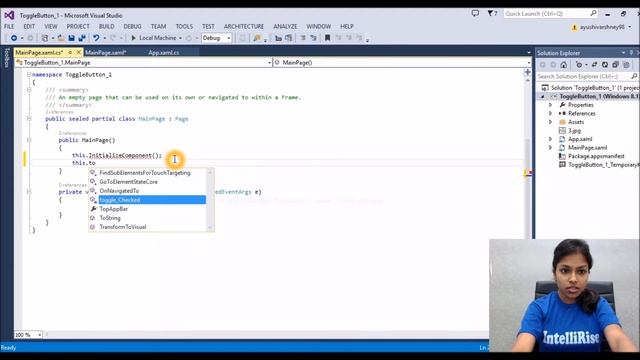Open the TOOLS menu
The height and width of the screenshot is (360, 640).
coord(184,26)
